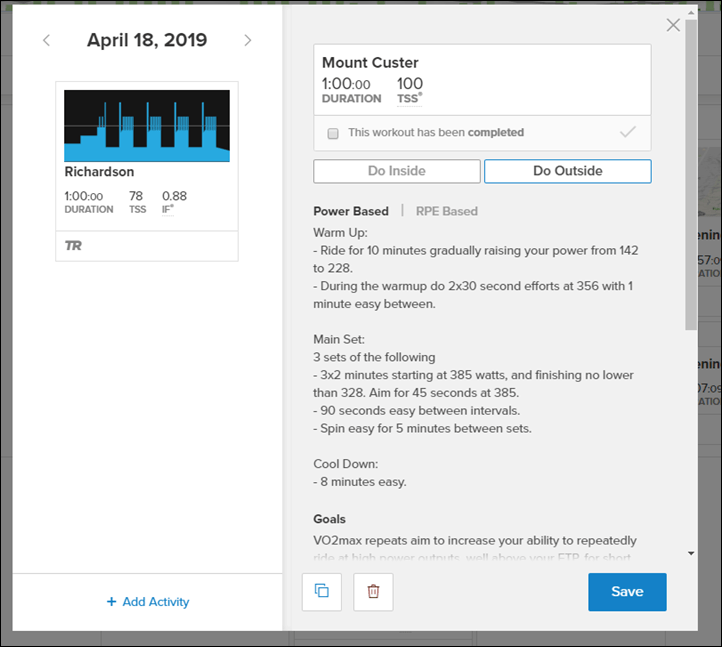
Task: Click the IF label under 0.88
Action: [x=168, y=210]
